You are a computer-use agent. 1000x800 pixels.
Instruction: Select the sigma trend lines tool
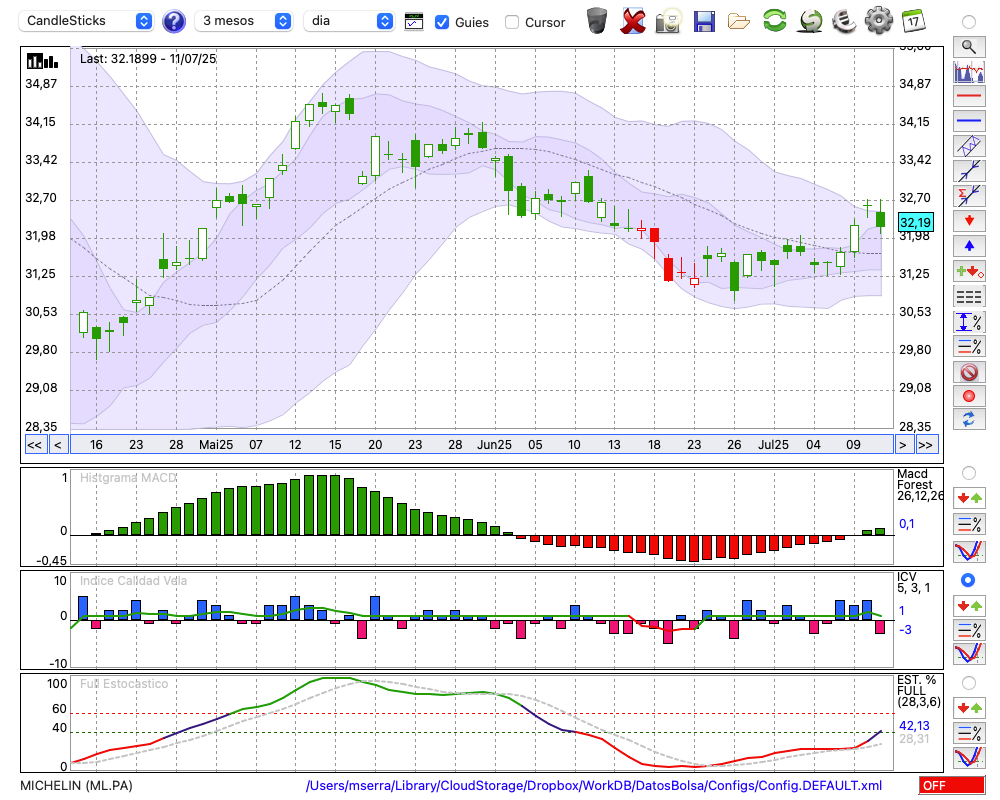pyautogui.click(x=969, y=196)
